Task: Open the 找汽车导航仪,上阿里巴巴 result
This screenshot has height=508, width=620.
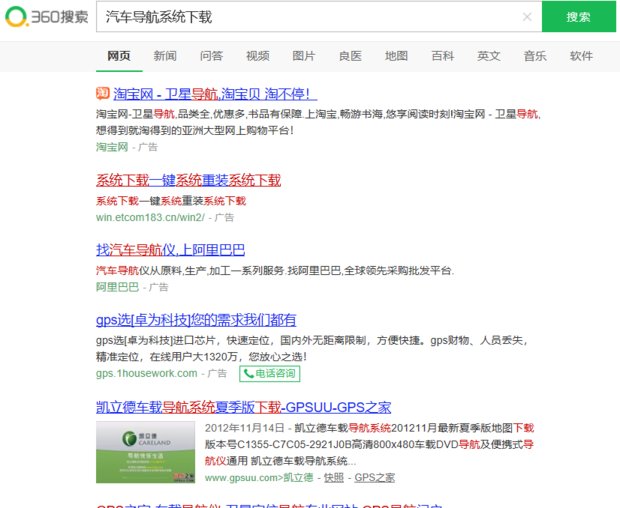Action: 170,250
